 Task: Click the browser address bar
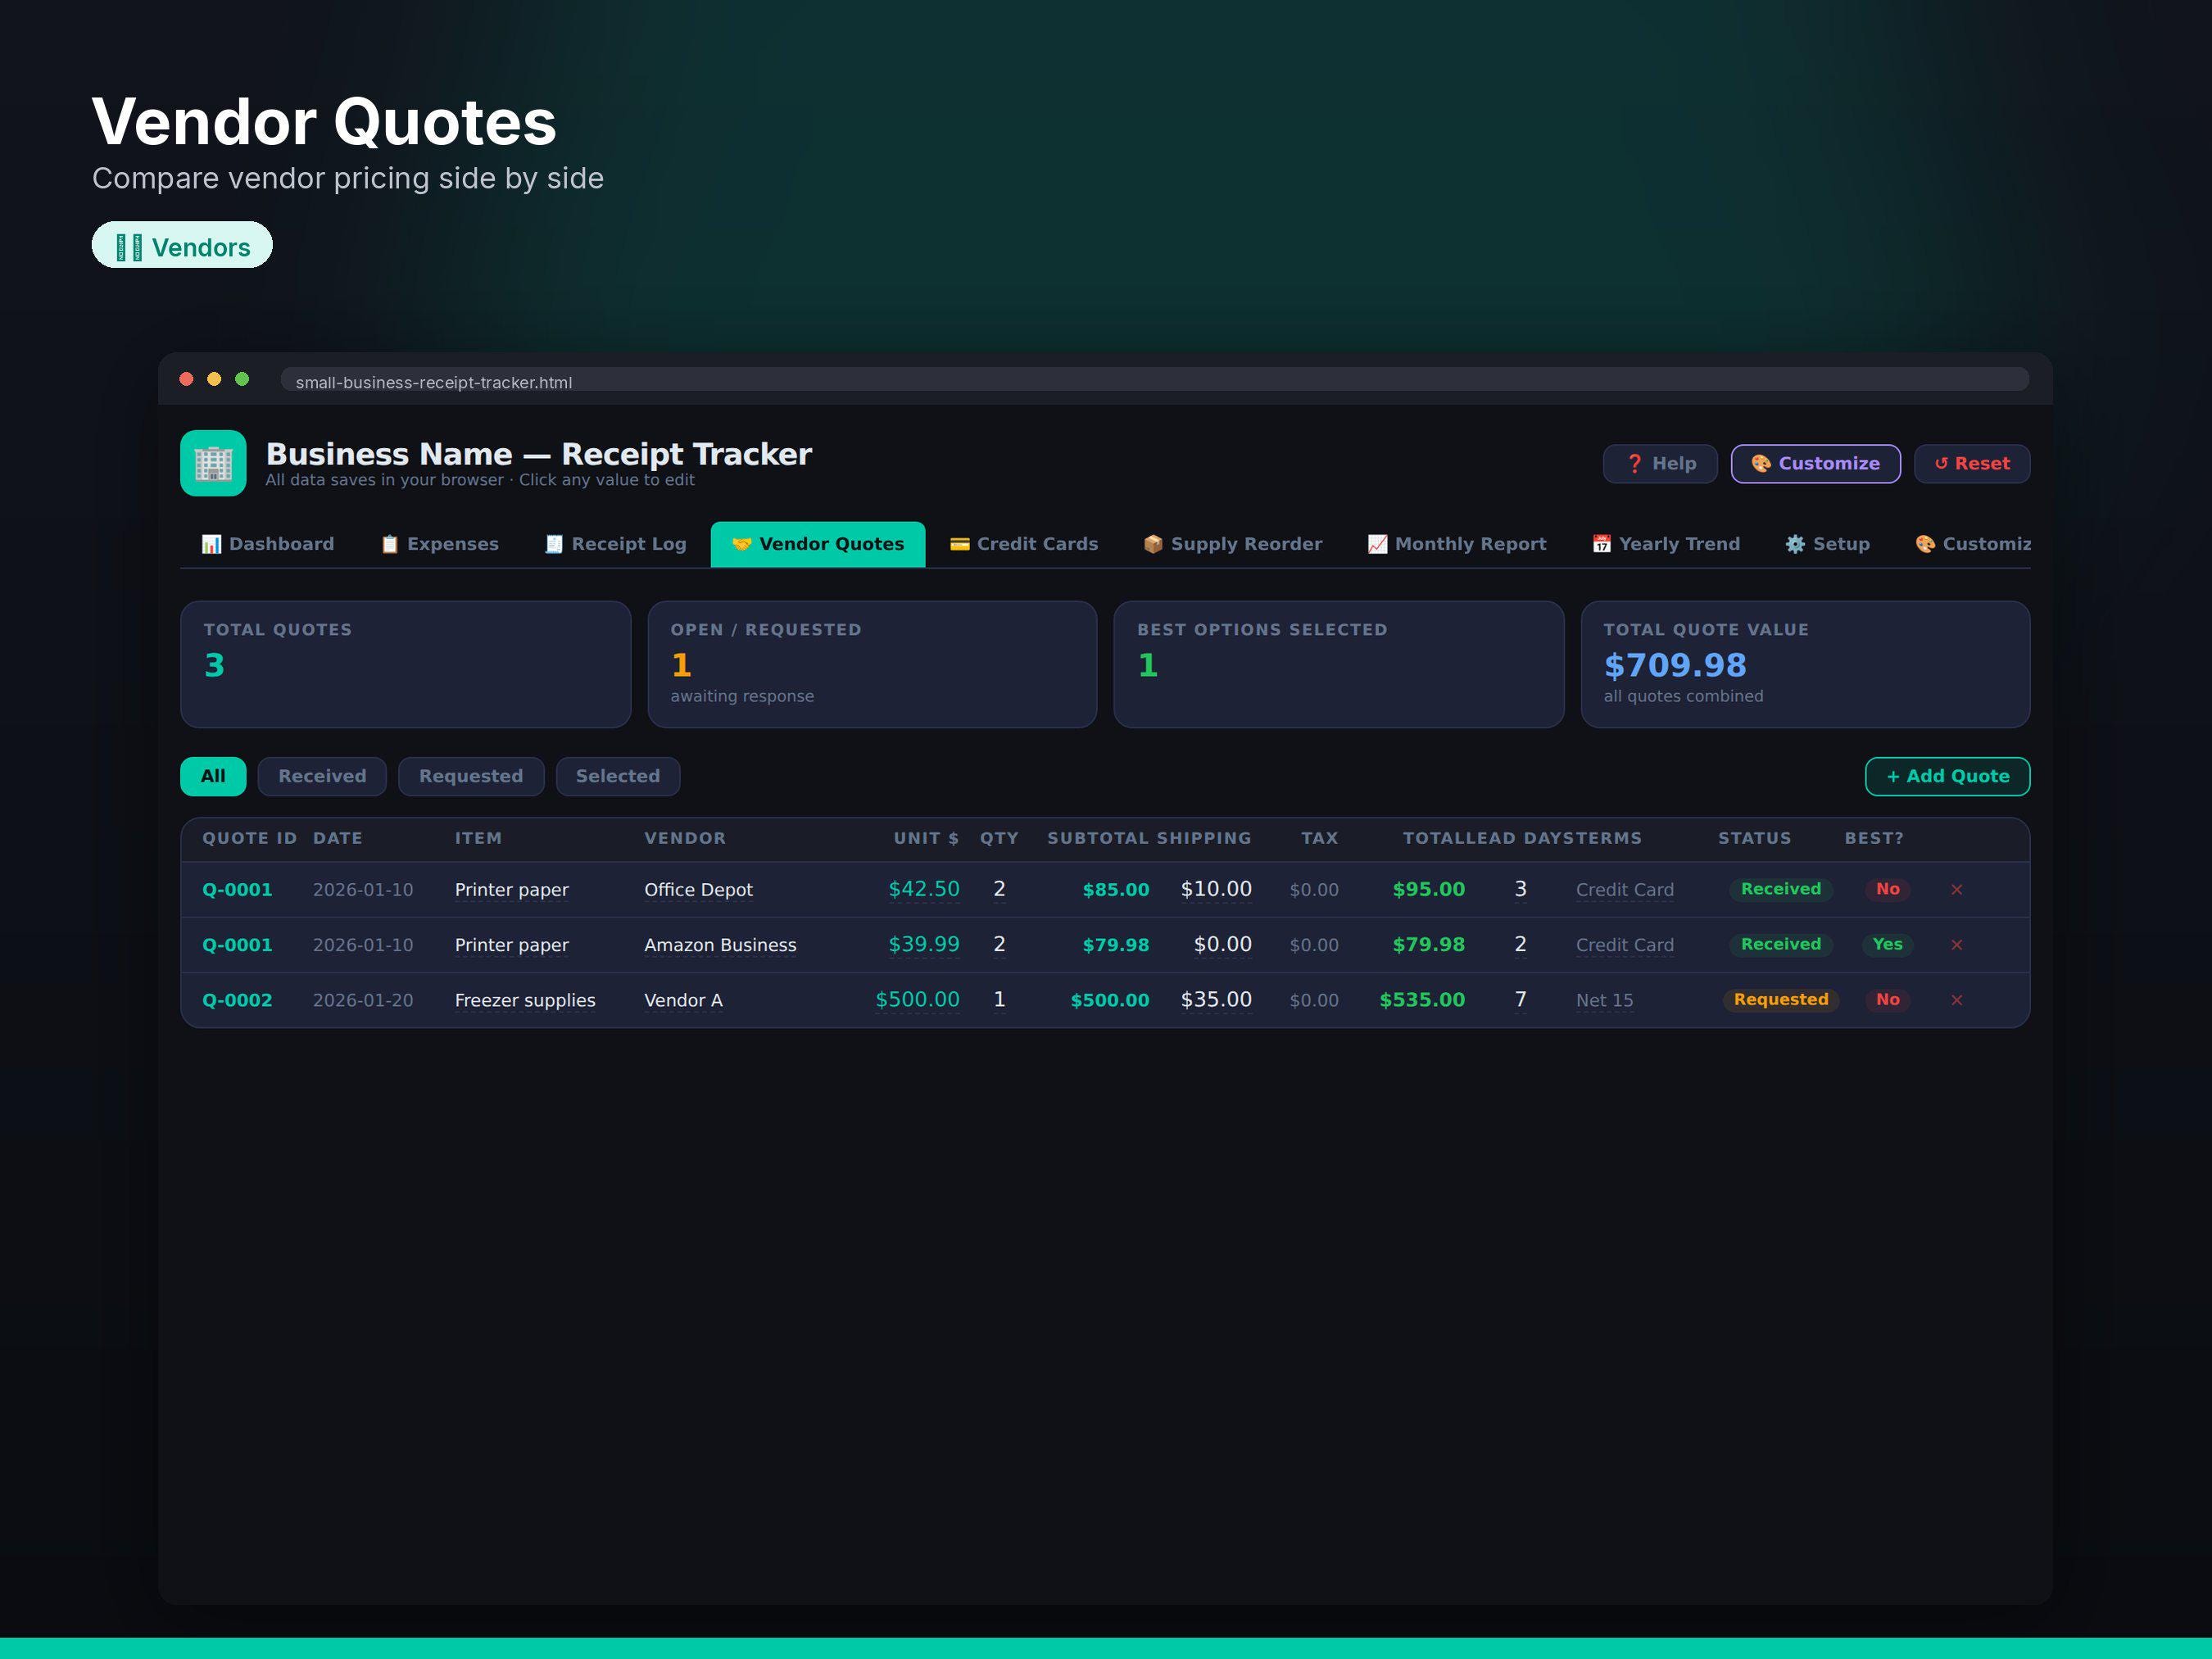(1154, 380)
